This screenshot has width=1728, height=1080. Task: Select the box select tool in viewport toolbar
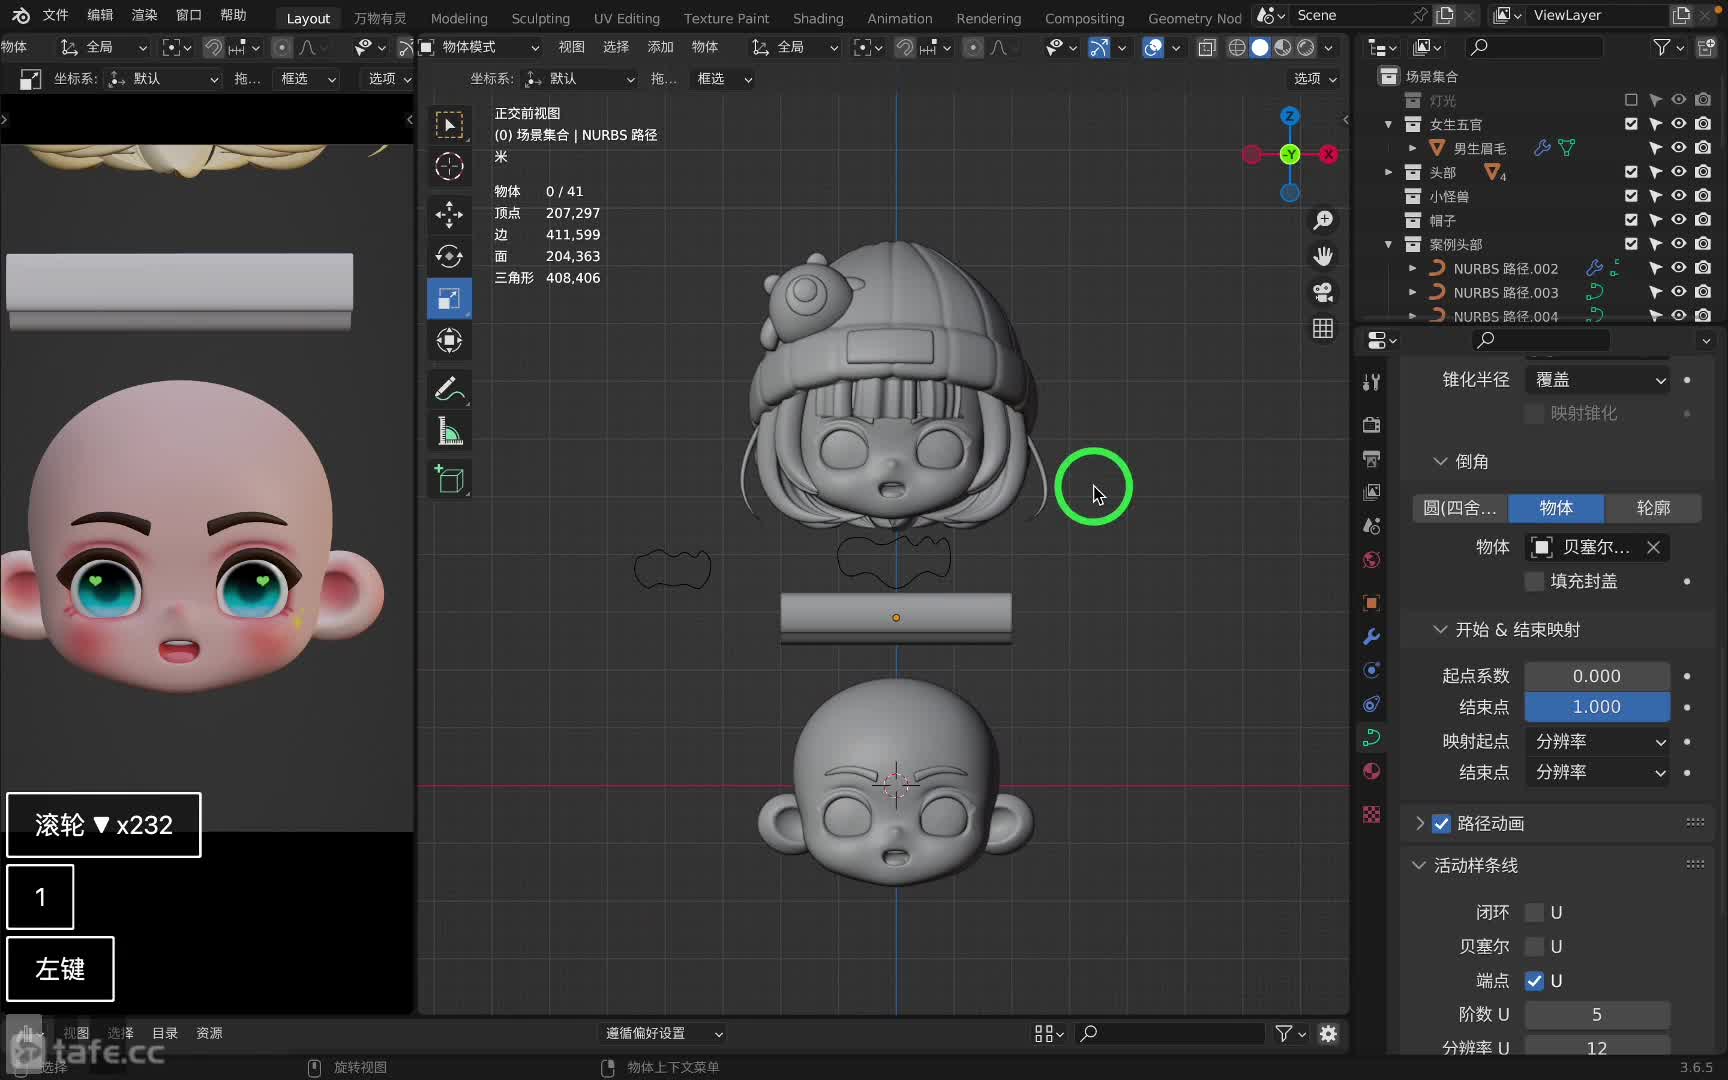449,125
